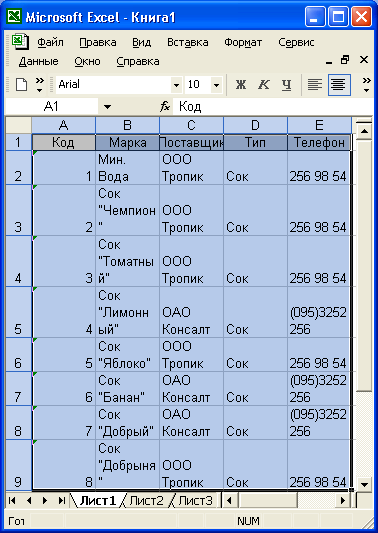Expand formatting toolbar options chevron at right
The width and height of the screenshot is (378, 533).
366,85
